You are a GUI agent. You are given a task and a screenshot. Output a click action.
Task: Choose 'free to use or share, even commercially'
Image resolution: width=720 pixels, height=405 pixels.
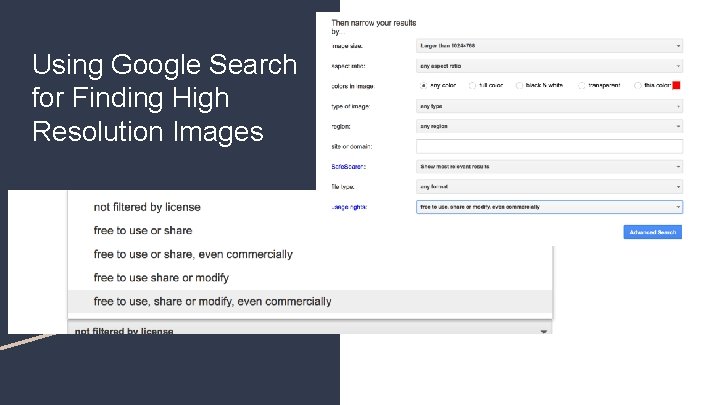[x=193, y=254]
